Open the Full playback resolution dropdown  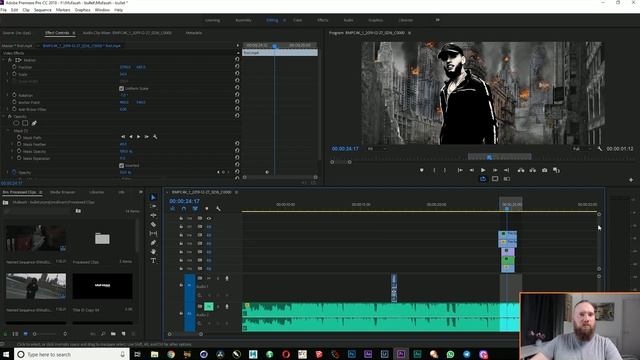[581, 149]
